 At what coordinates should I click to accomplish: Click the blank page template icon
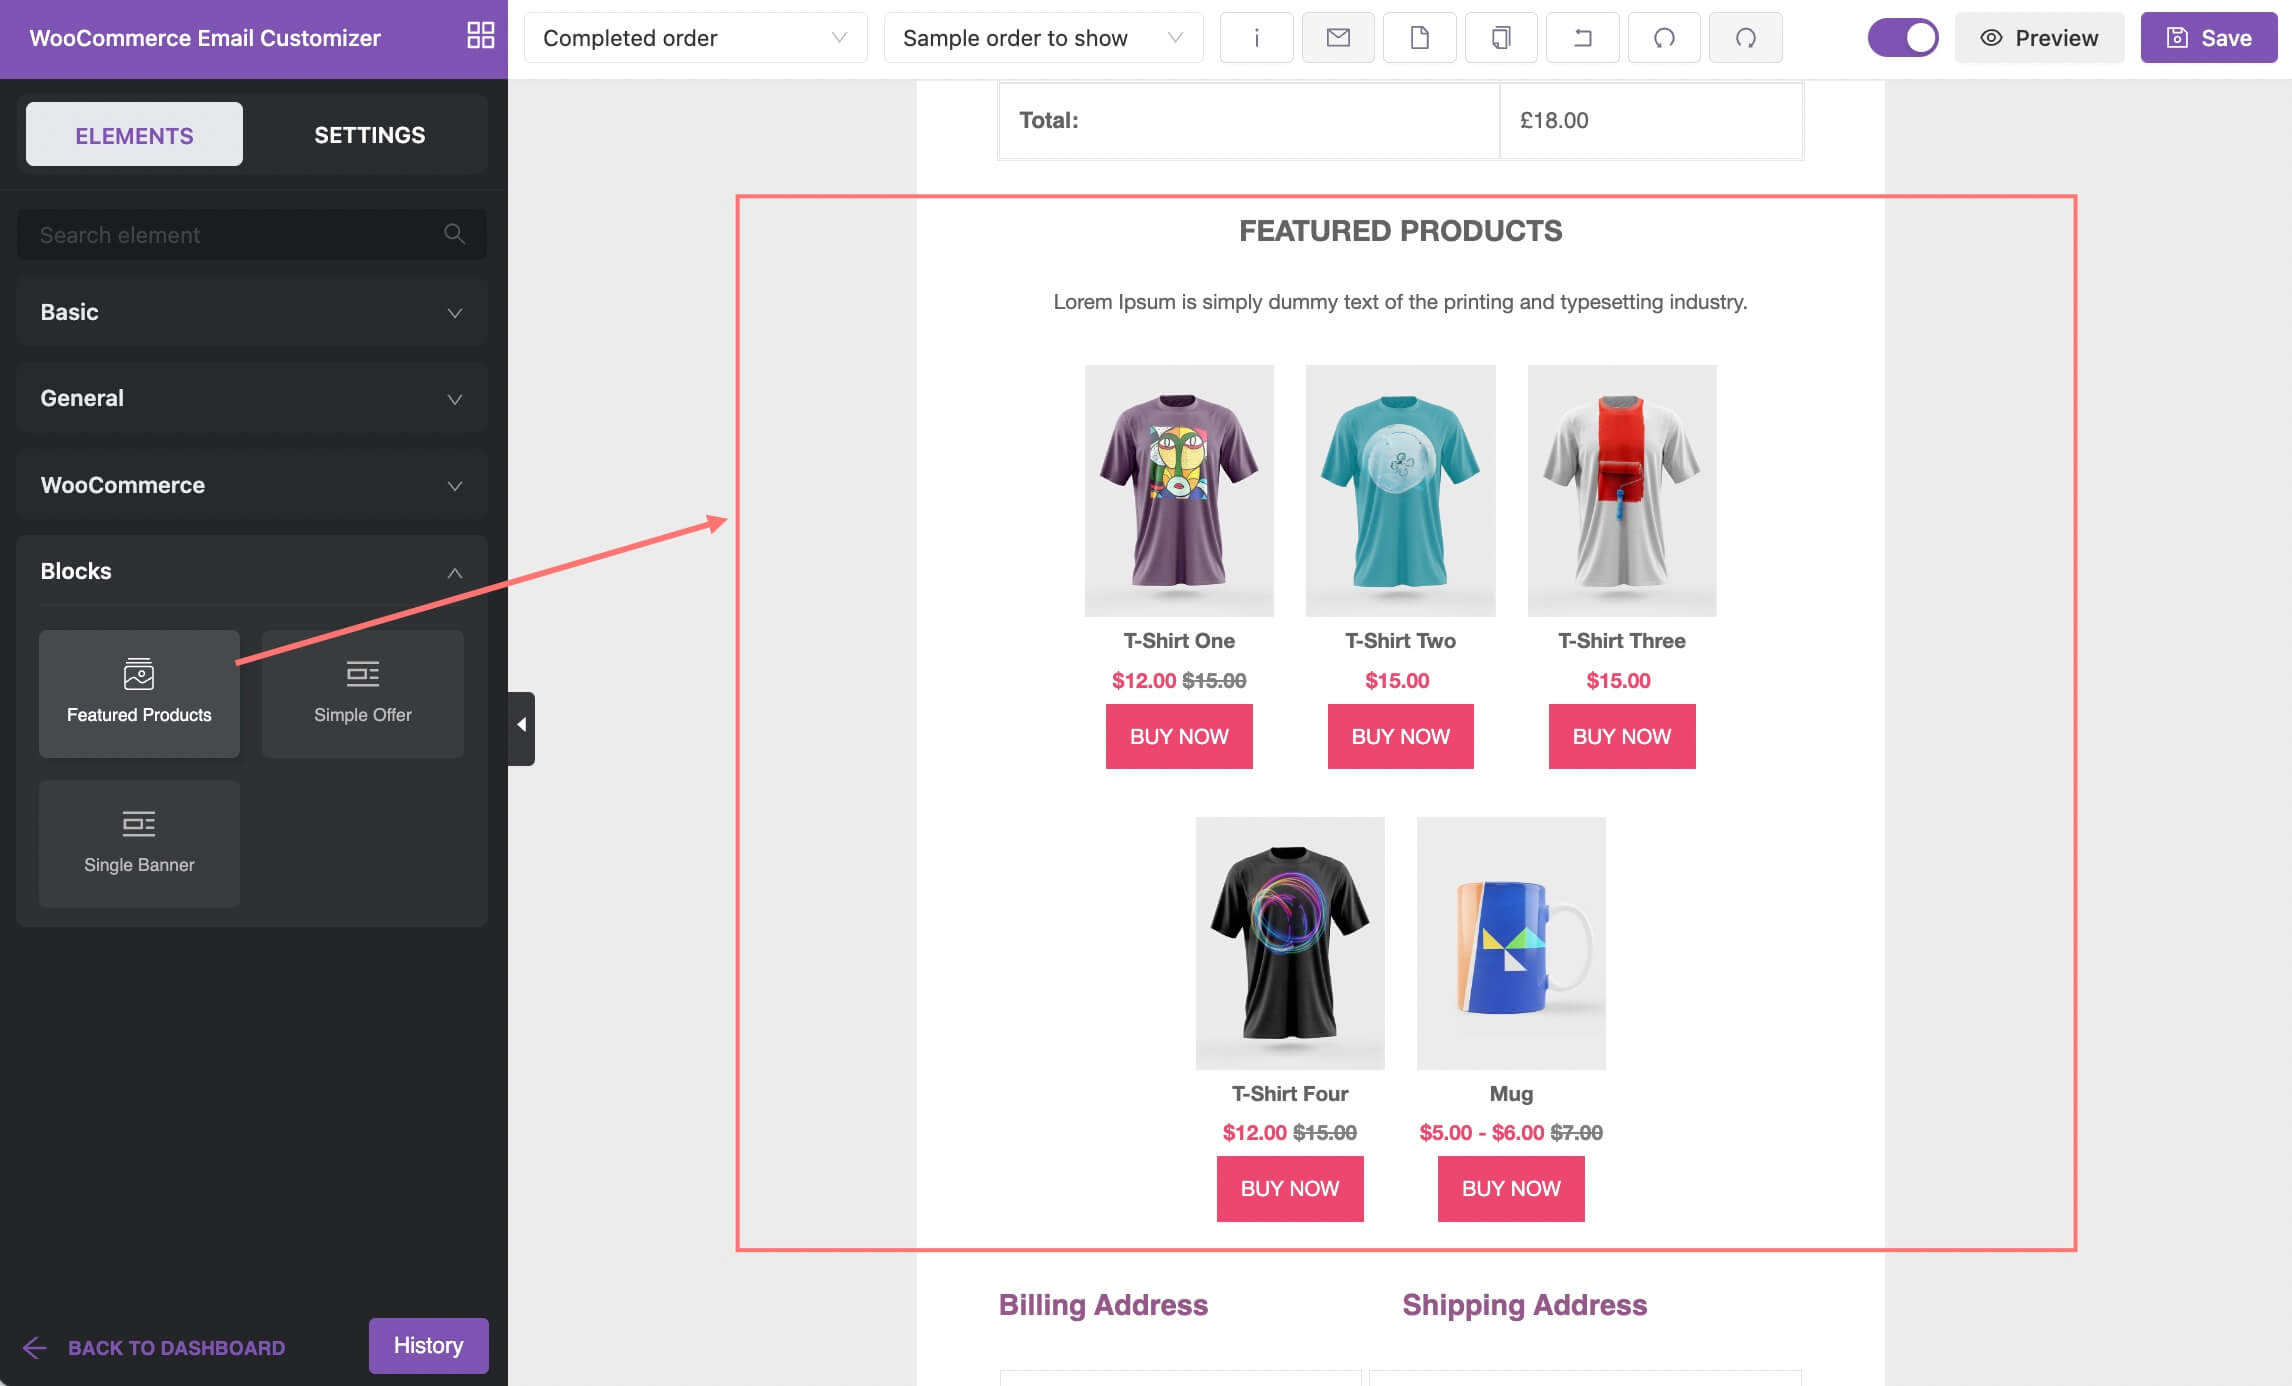click(x=1419, y=38)
